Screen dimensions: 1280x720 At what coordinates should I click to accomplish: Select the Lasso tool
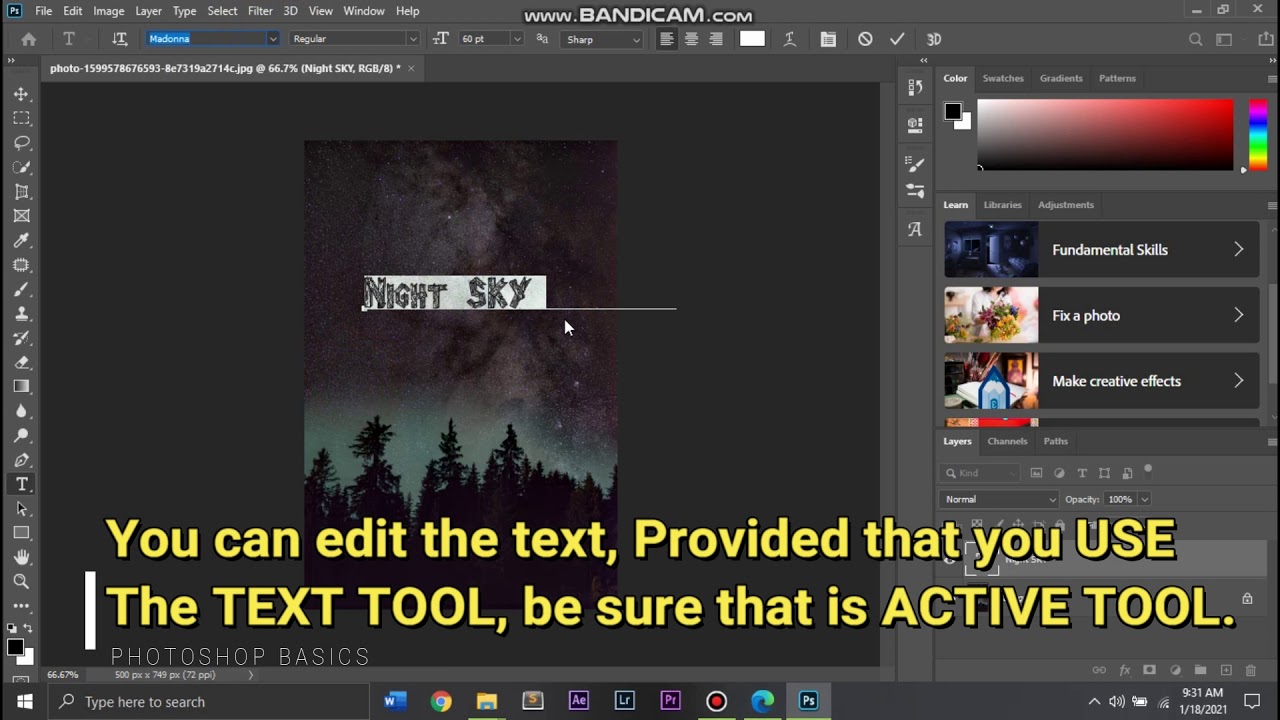coord(21,143)
